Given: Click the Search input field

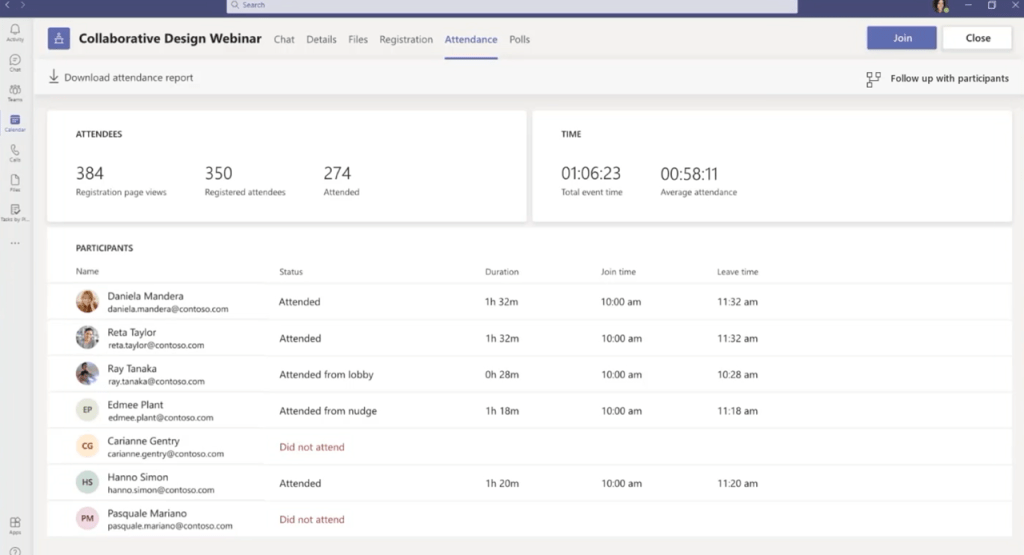Looking at the screenshot, I should (512, 5).
